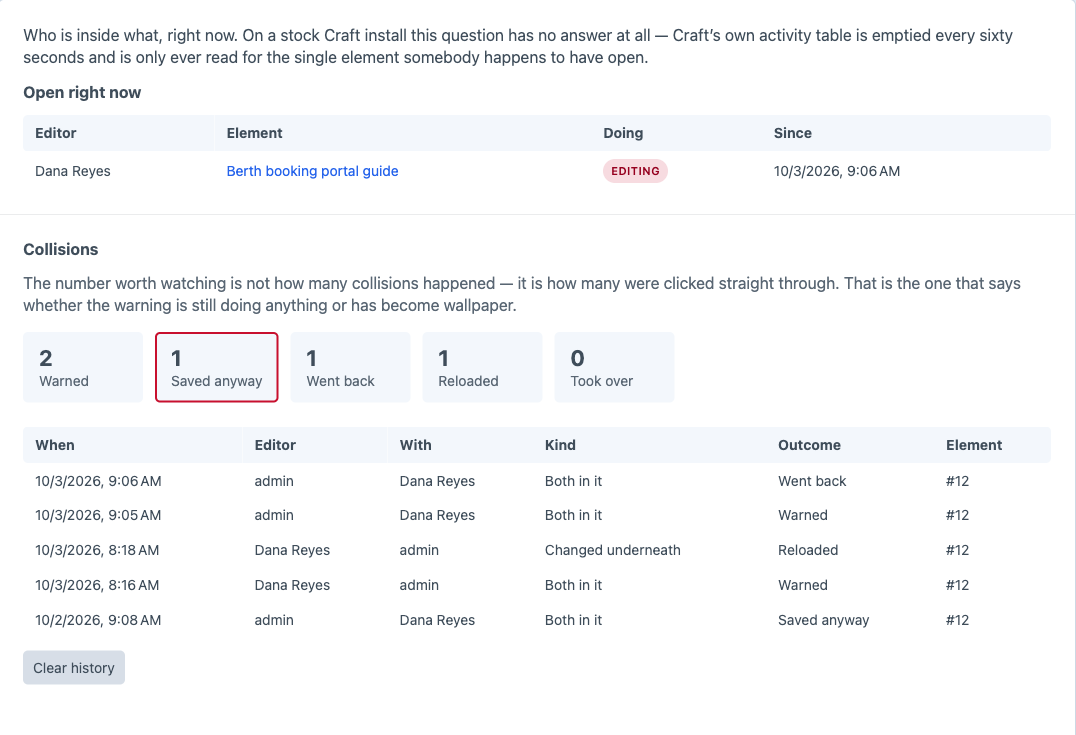Click the When column header
This screenshot has height=735, width=1076.
click(x=55, y=445)
